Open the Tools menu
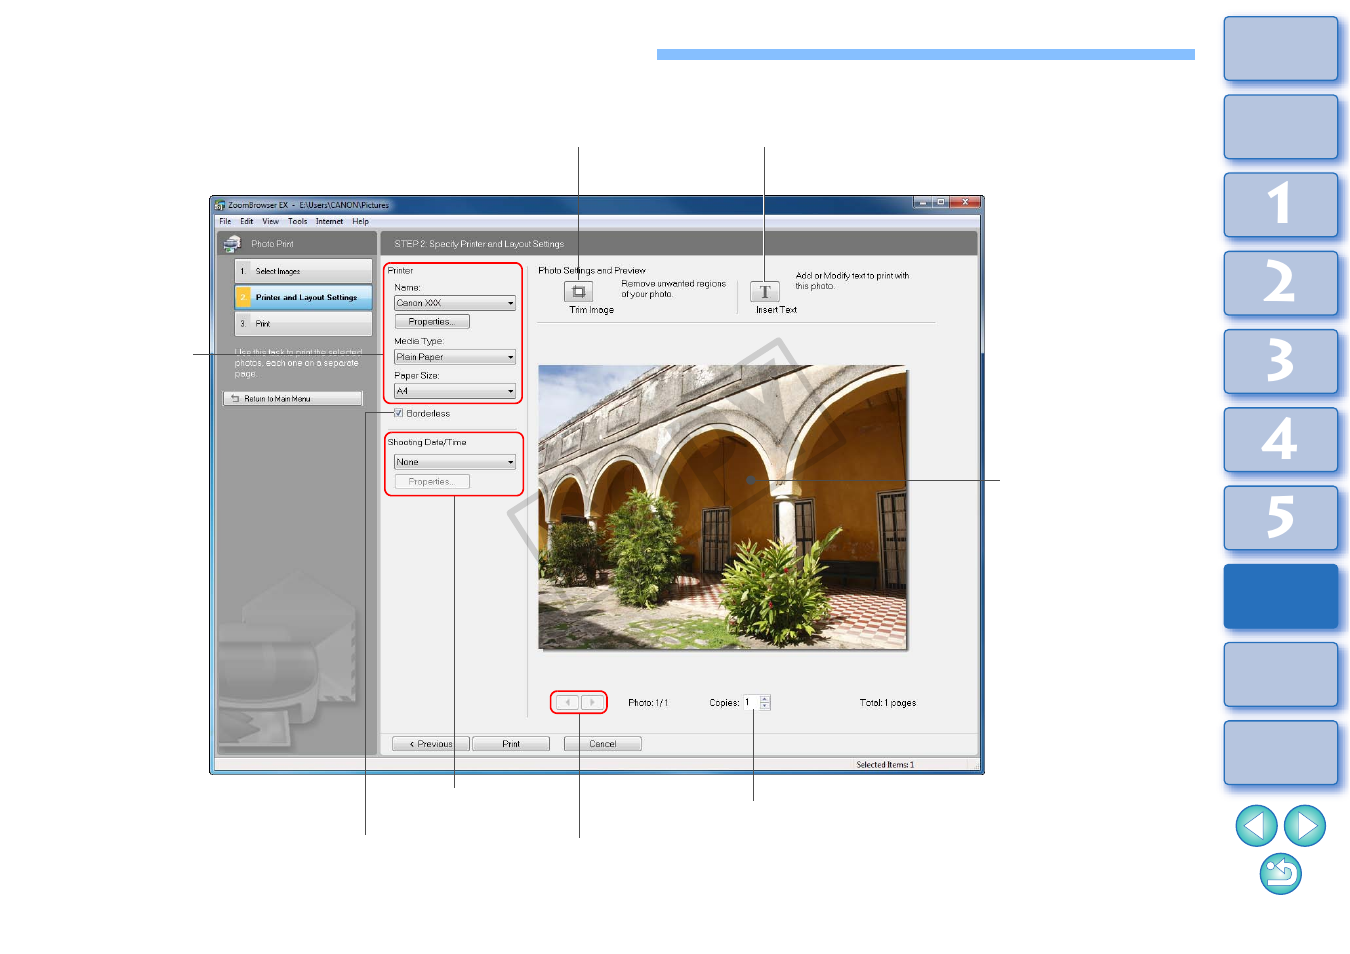 [x=297, y=221]
